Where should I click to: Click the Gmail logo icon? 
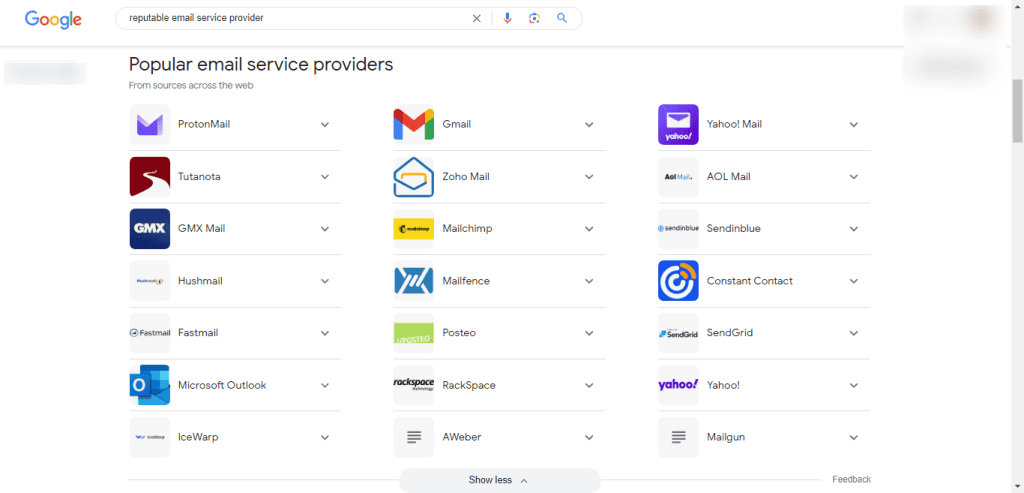point(413,124)
